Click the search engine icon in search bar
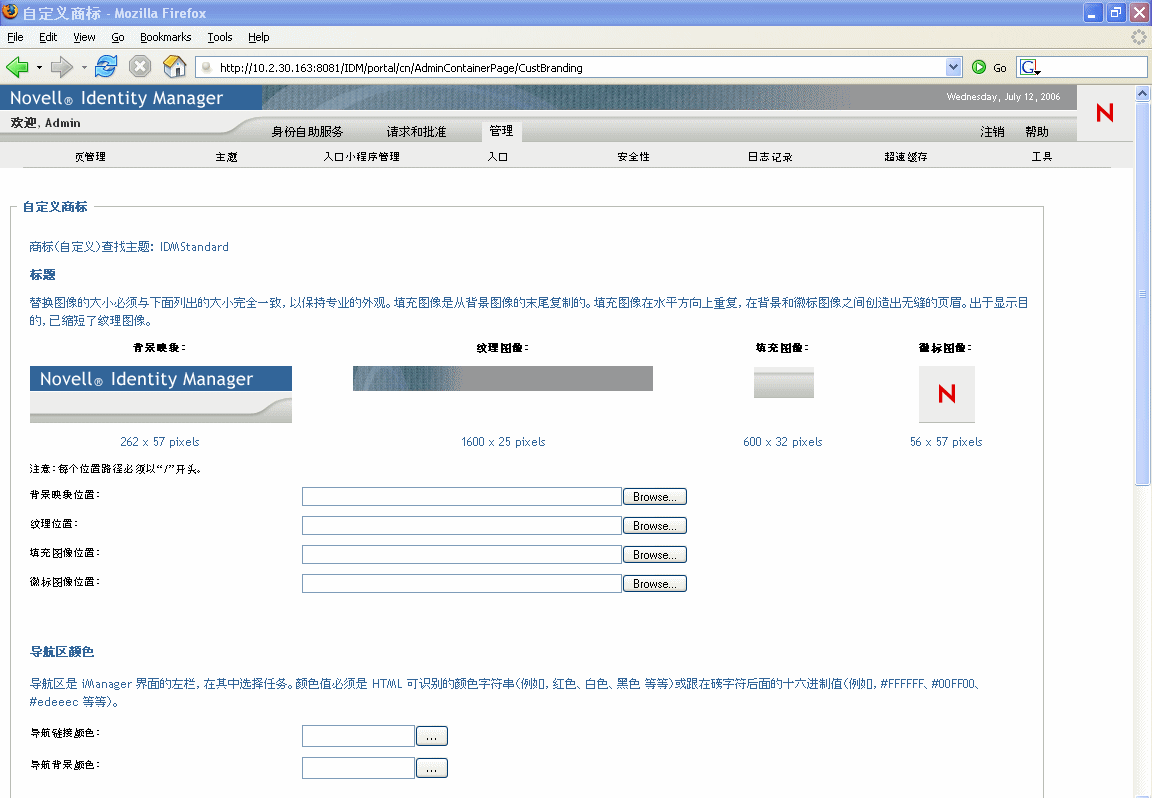Viewport: 1152px width, 798px height. (1029, 66)
